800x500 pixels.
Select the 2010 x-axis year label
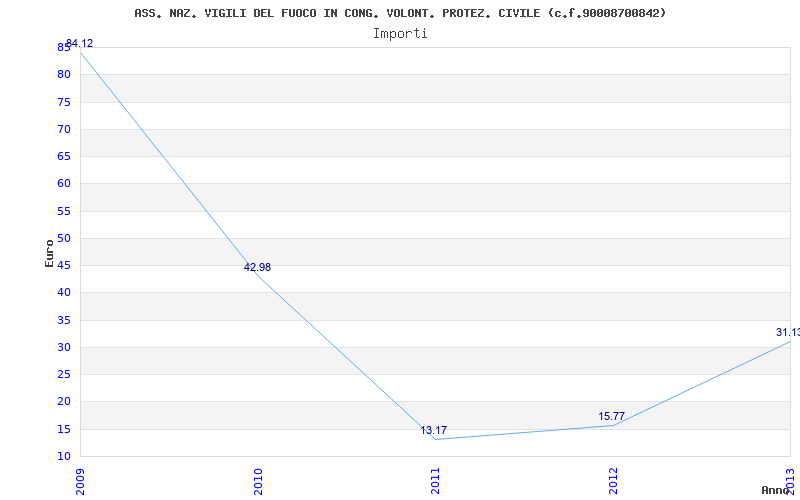click(x=258, y=479)
